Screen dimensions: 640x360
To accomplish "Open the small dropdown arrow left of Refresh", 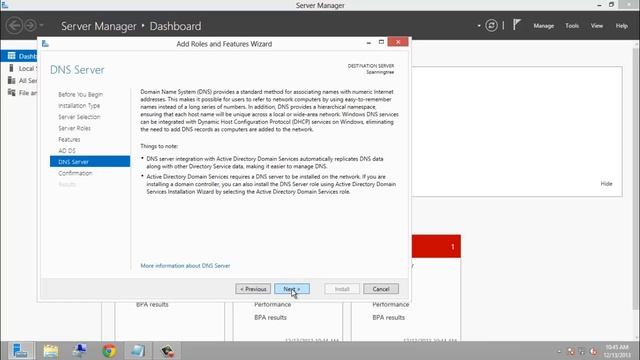I will point(479,26).
